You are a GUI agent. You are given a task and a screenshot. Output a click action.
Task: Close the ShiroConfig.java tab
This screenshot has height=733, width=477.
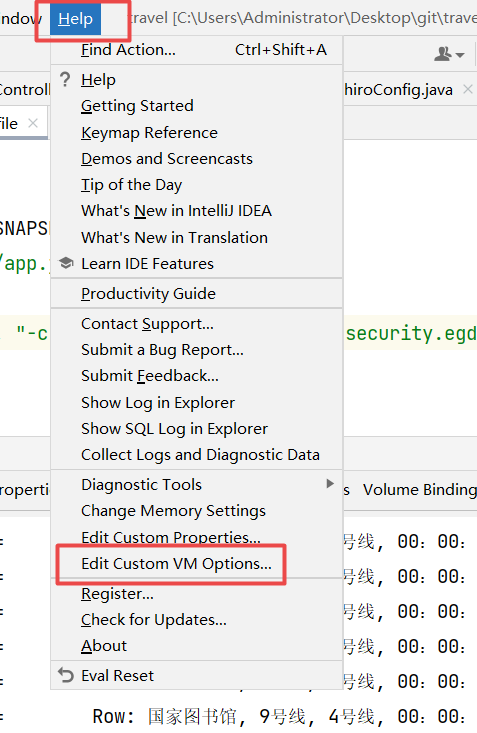pos(468,89)
